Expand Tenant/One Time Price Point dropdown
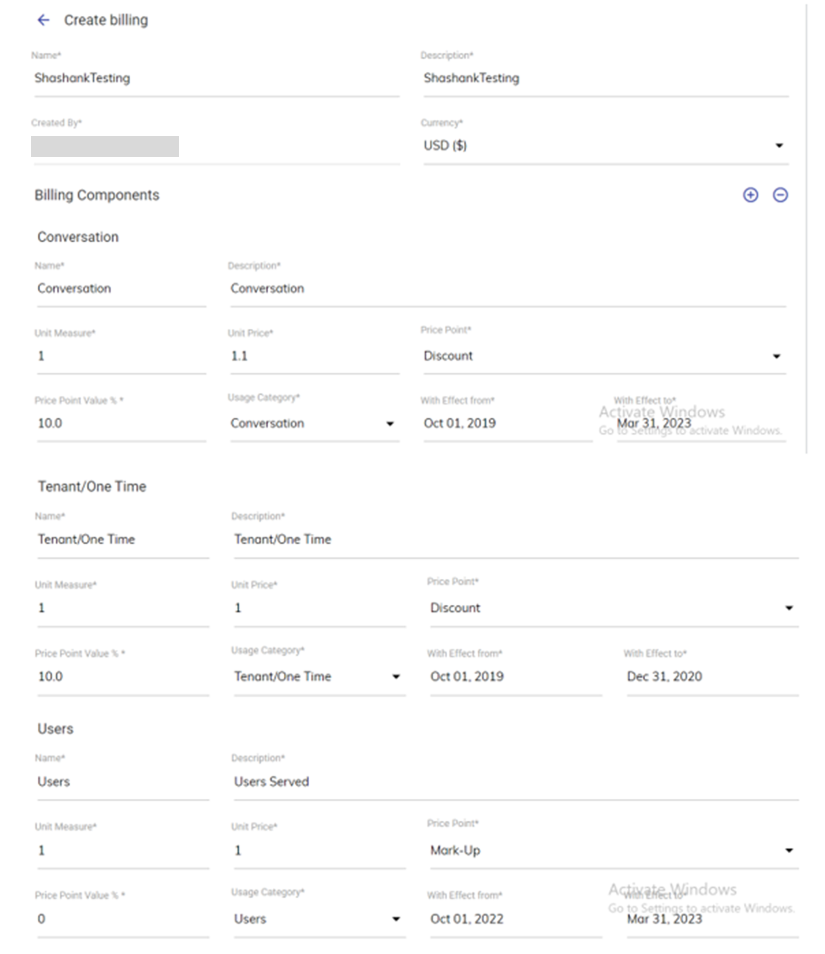The image size is (825, 954). (x=611, y=608)
